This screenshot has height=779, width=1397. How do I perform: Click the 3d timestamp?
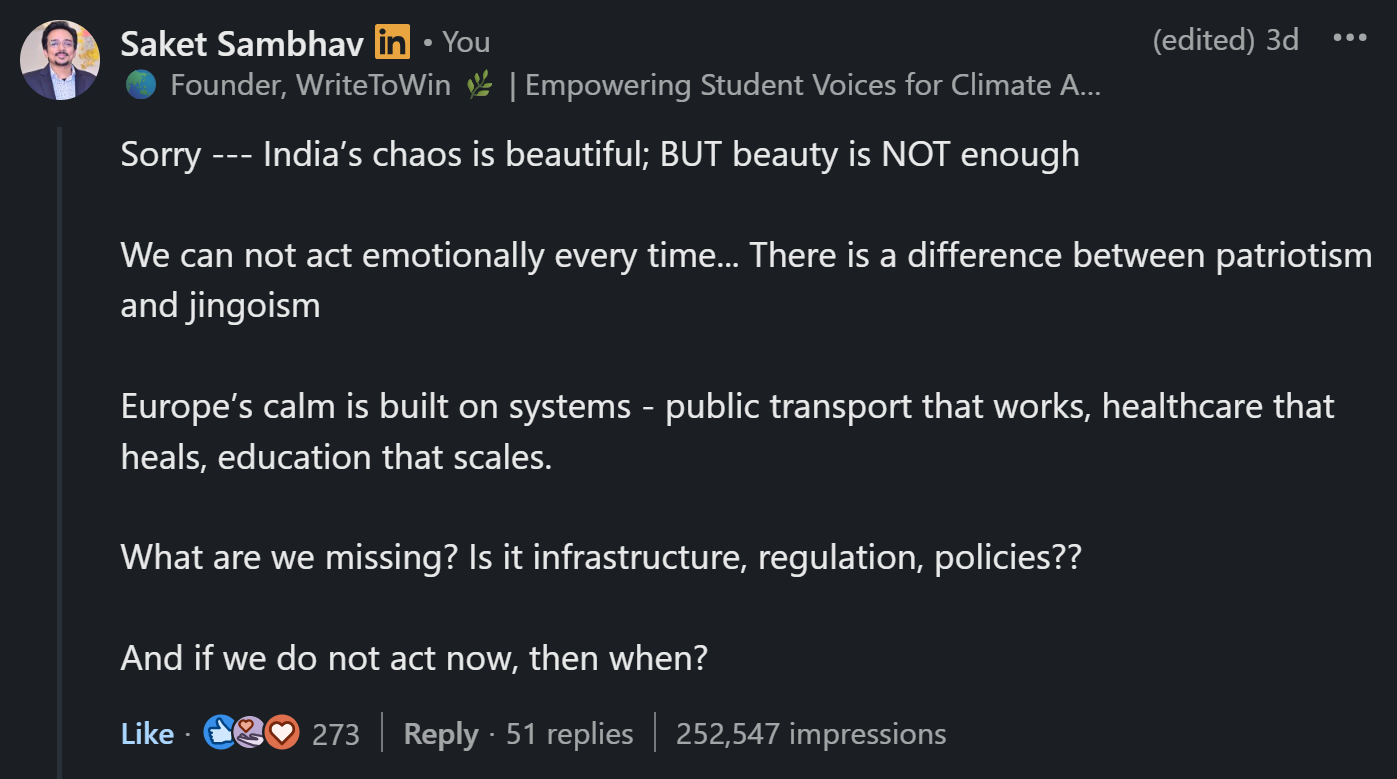tap(1282, 40)
